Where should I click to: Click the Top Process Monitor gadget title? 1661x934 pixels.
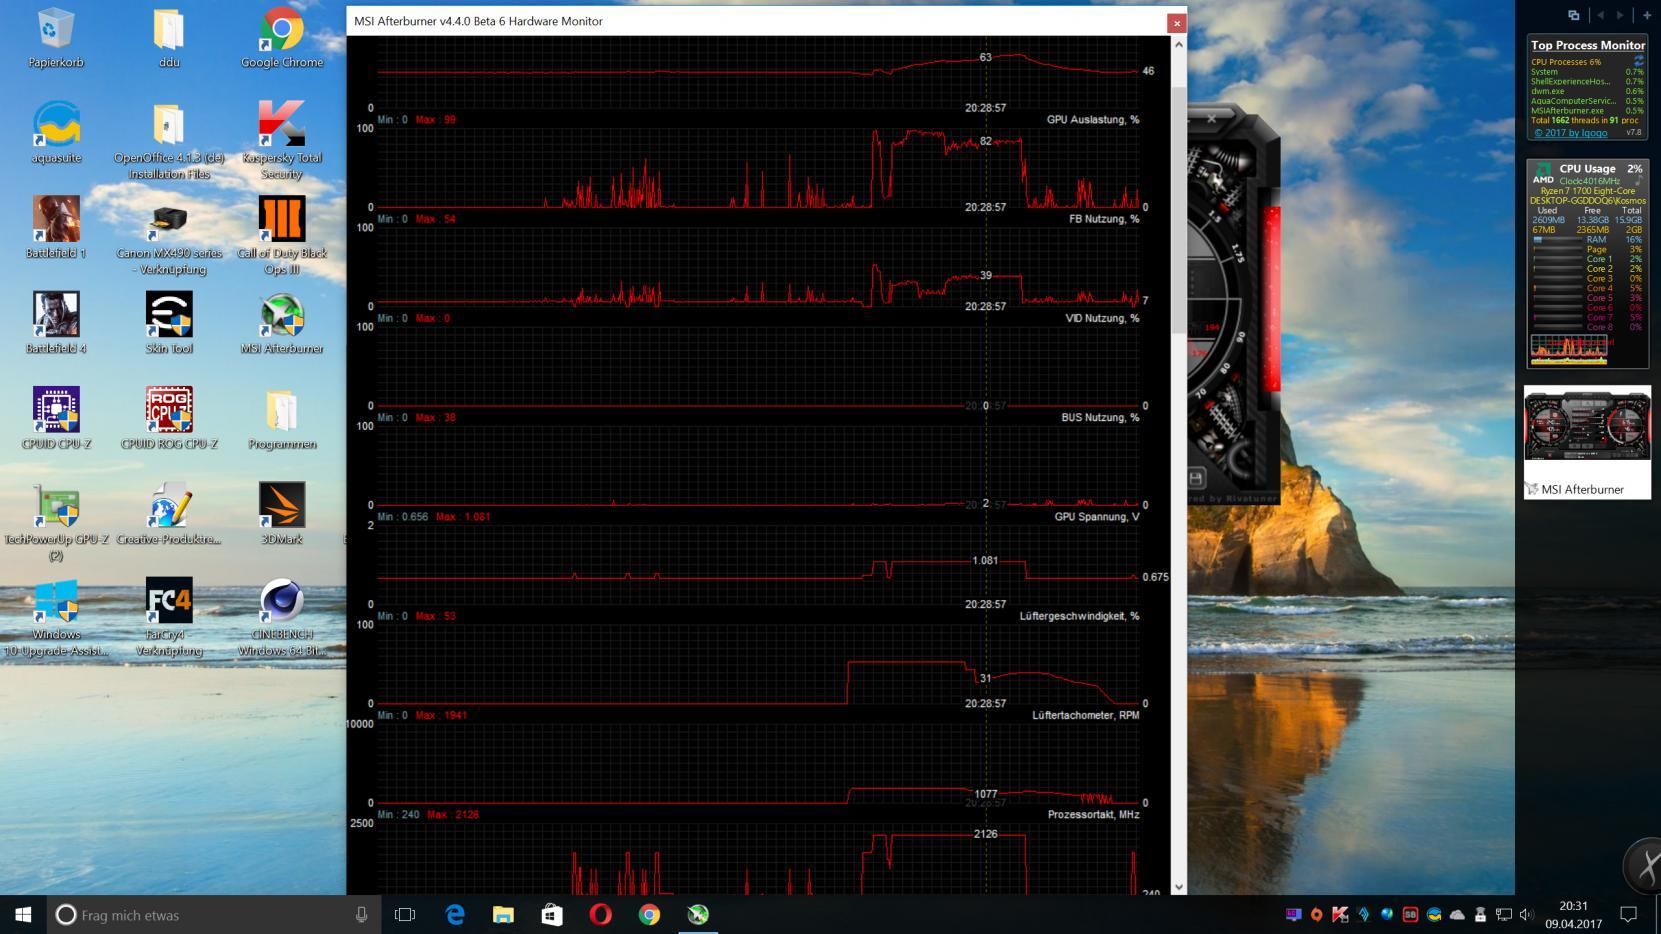1587,45
